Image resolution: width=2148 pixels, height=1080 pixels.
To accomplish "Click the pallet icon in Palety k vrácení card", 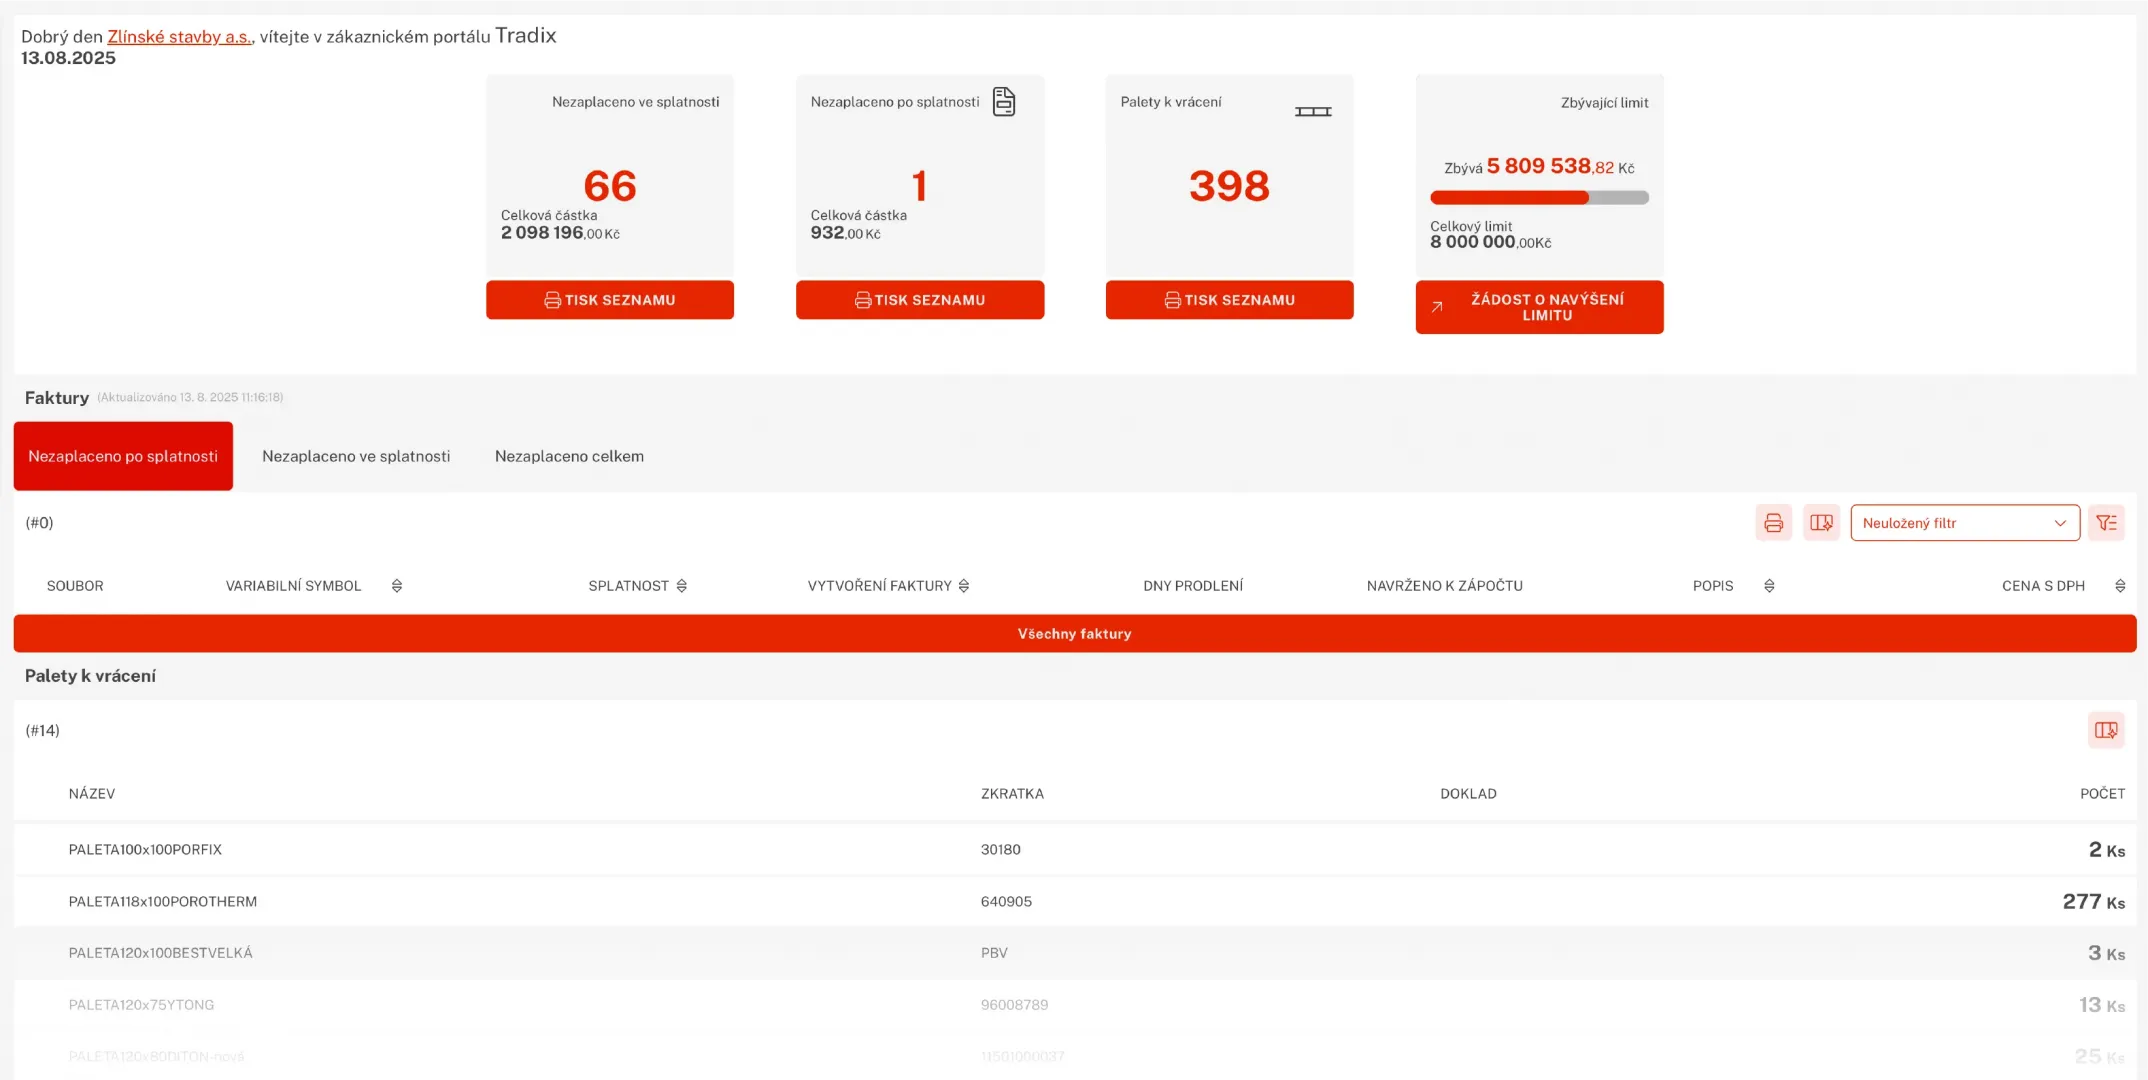I will pos(1312,111).
